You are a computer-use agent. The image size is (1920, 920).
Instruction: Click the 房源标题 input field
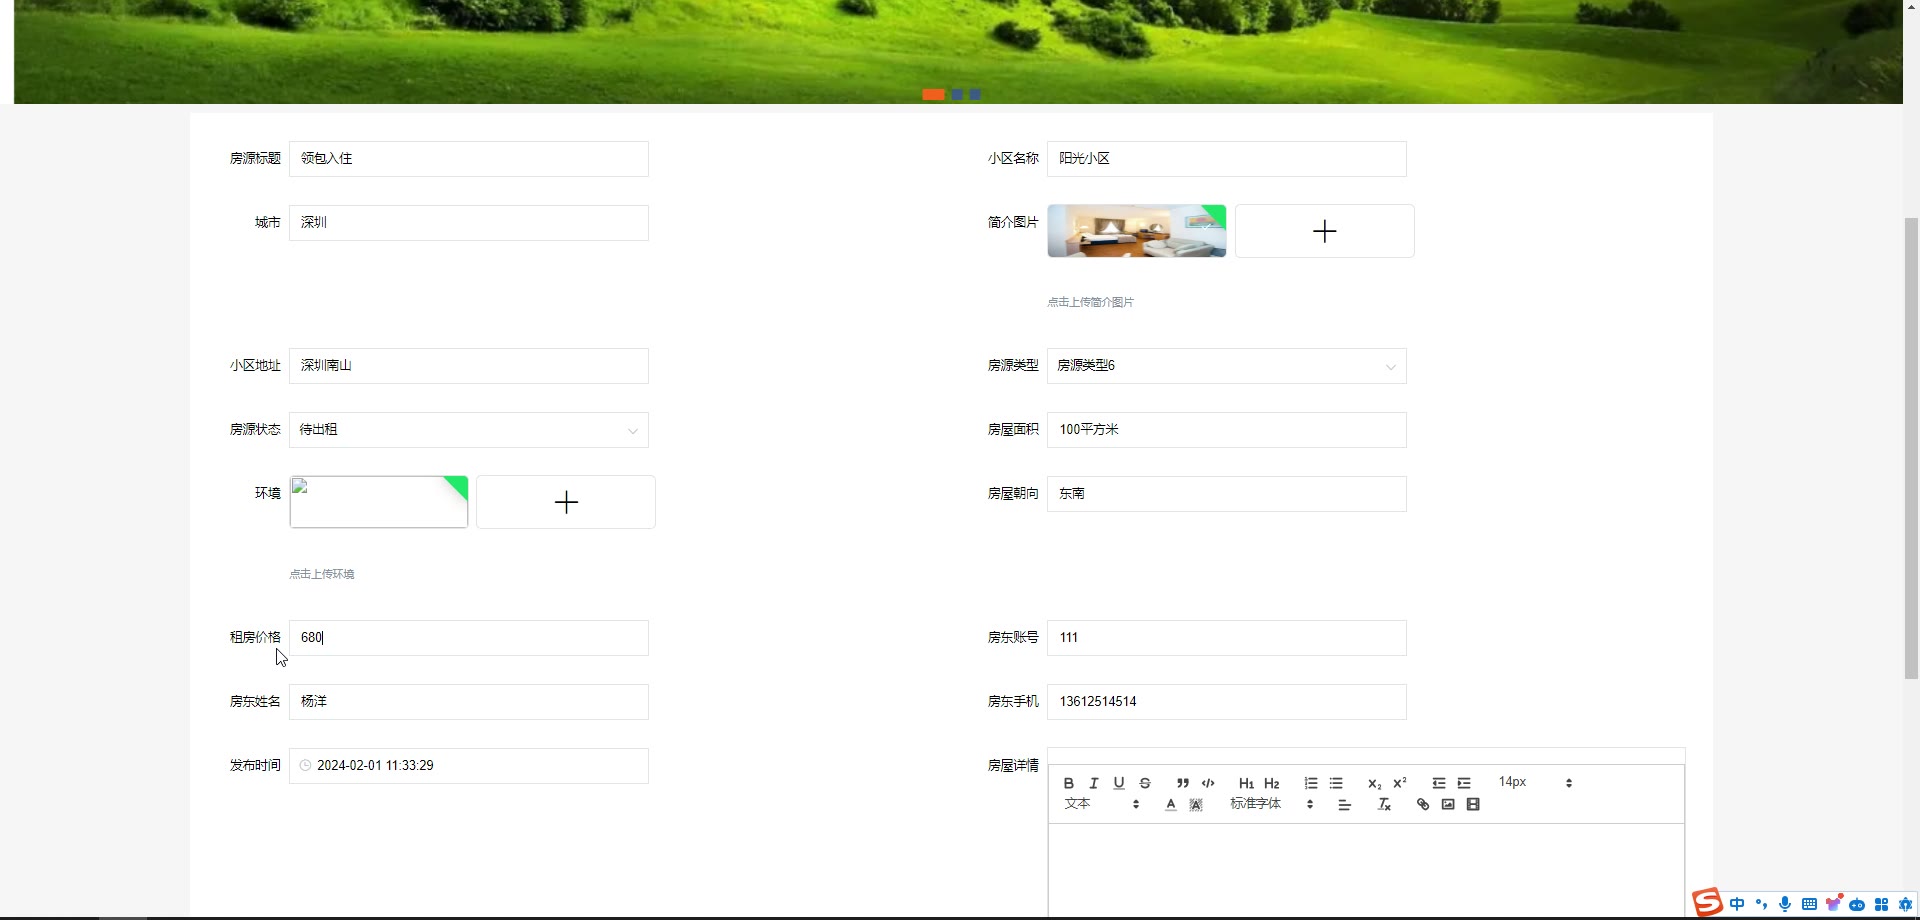[468, 159]
